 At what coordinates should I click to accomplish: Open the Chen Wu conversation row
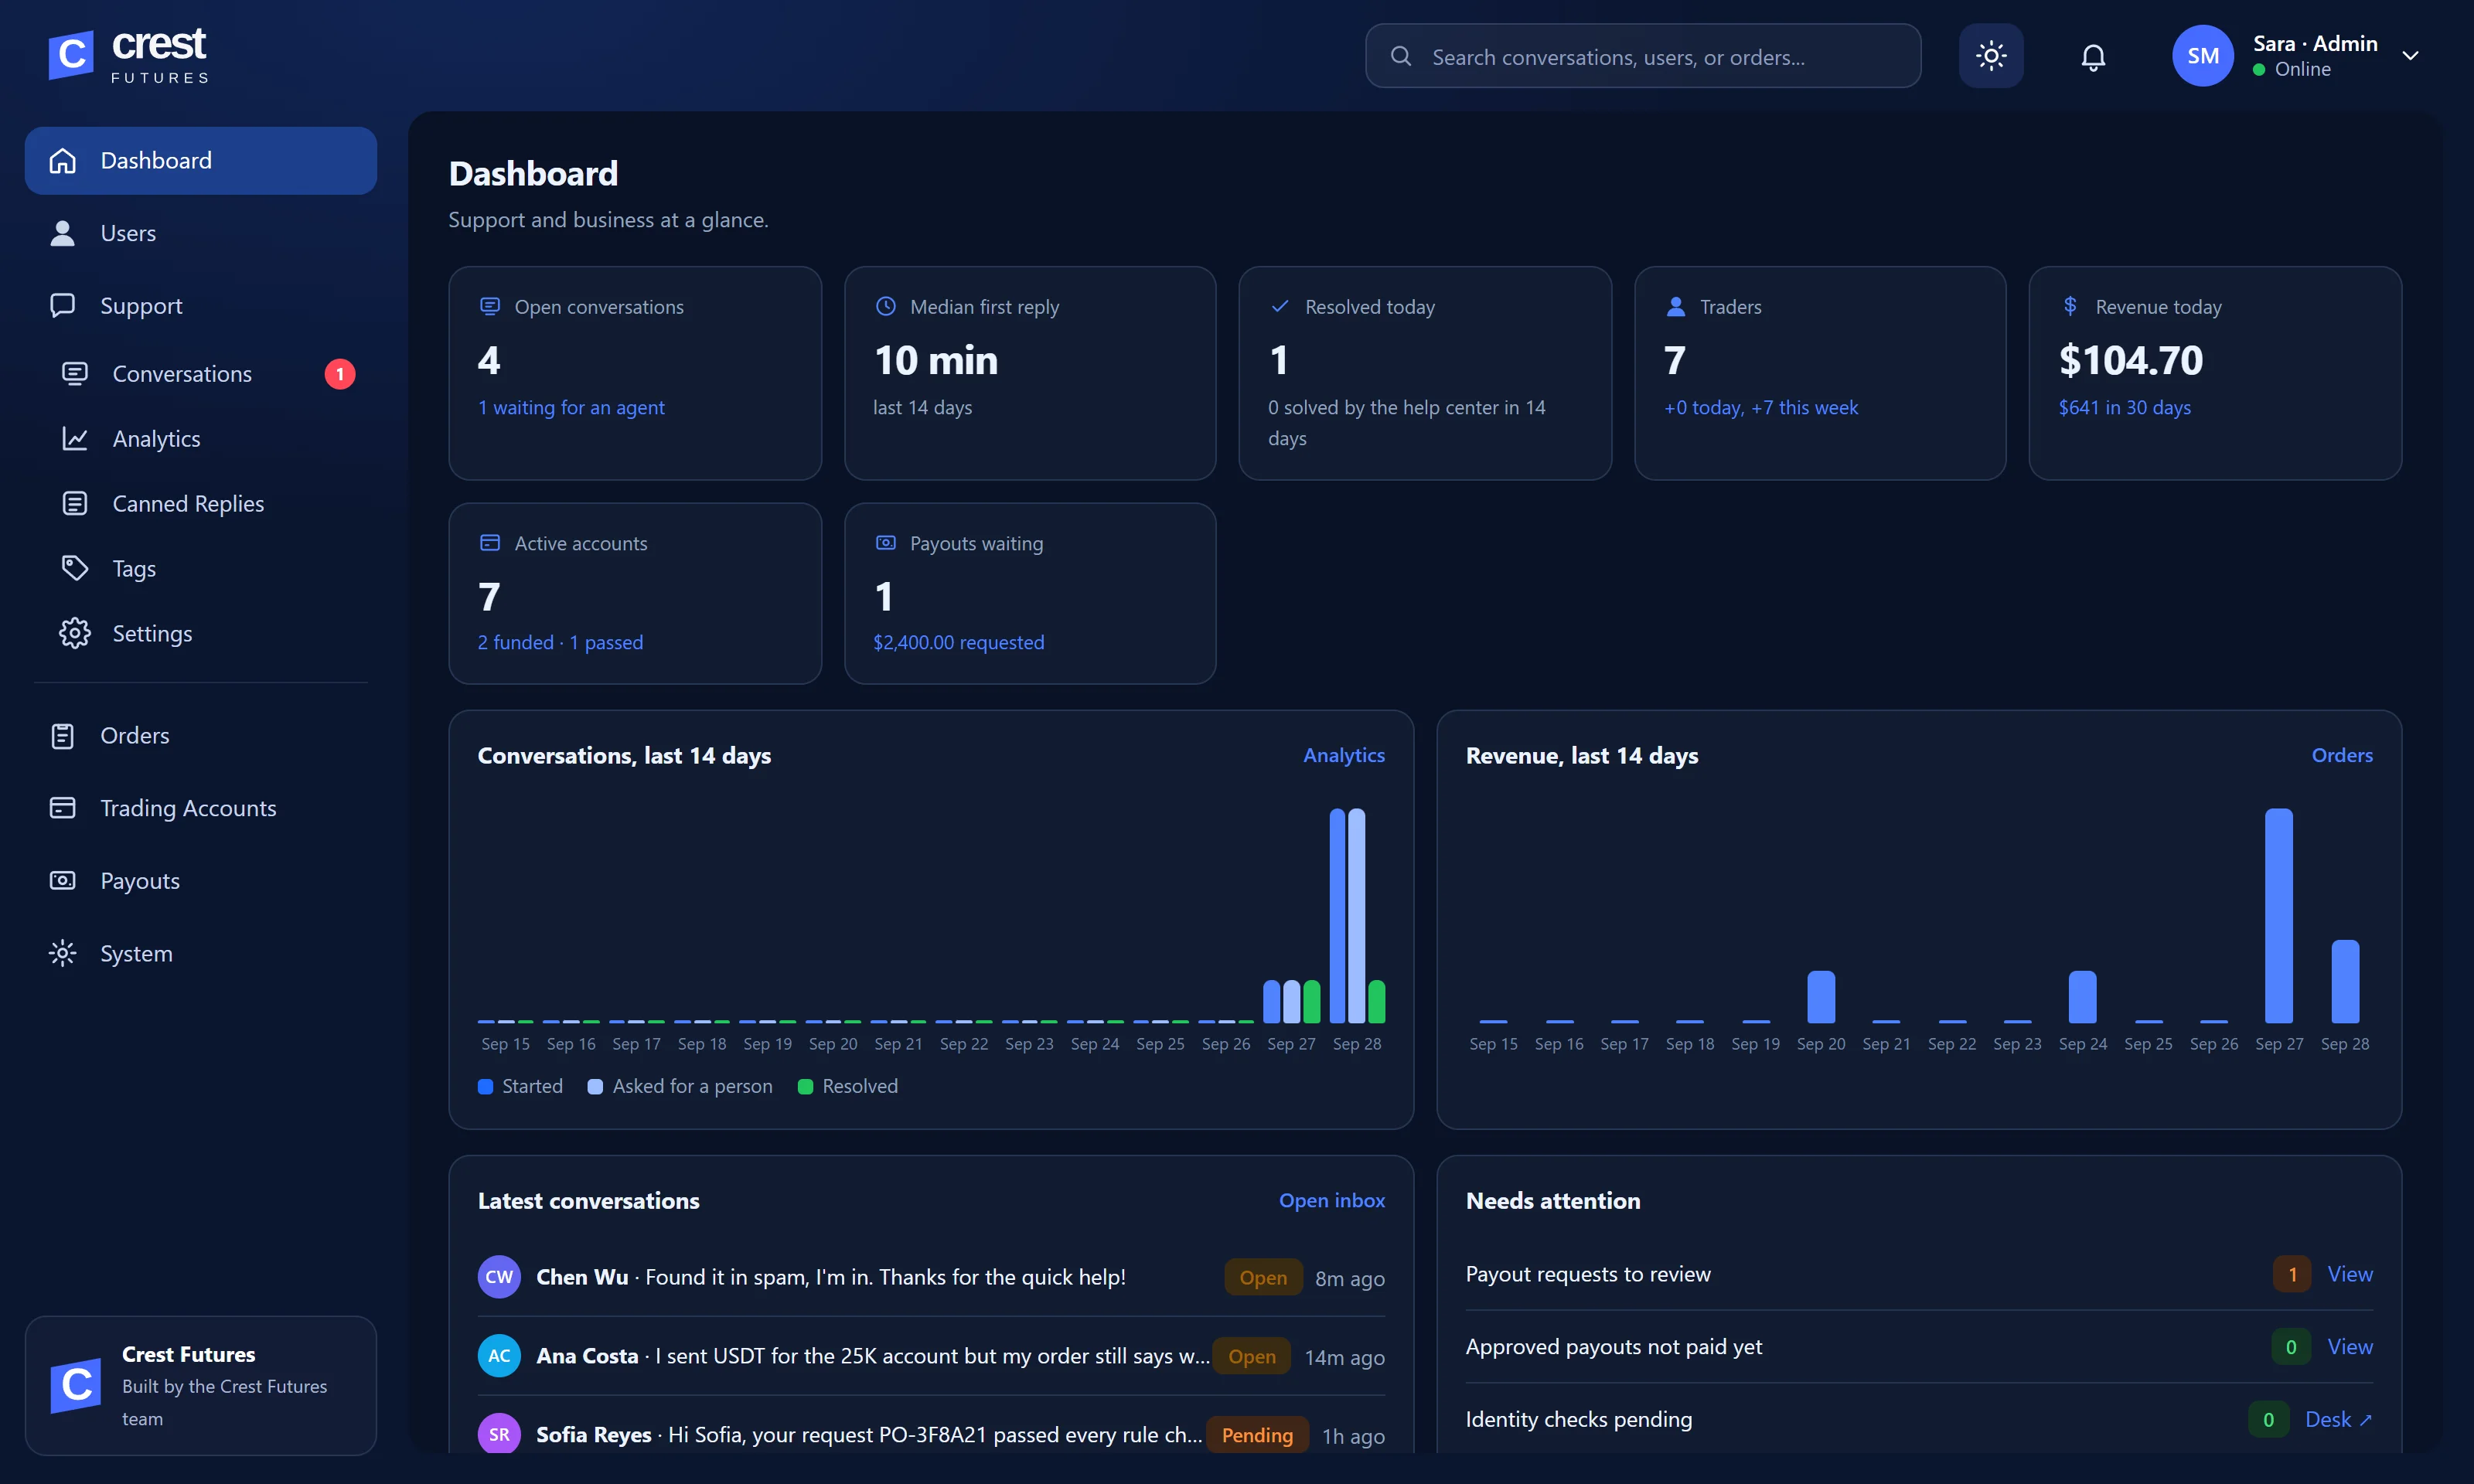(x=931, y=1278)
